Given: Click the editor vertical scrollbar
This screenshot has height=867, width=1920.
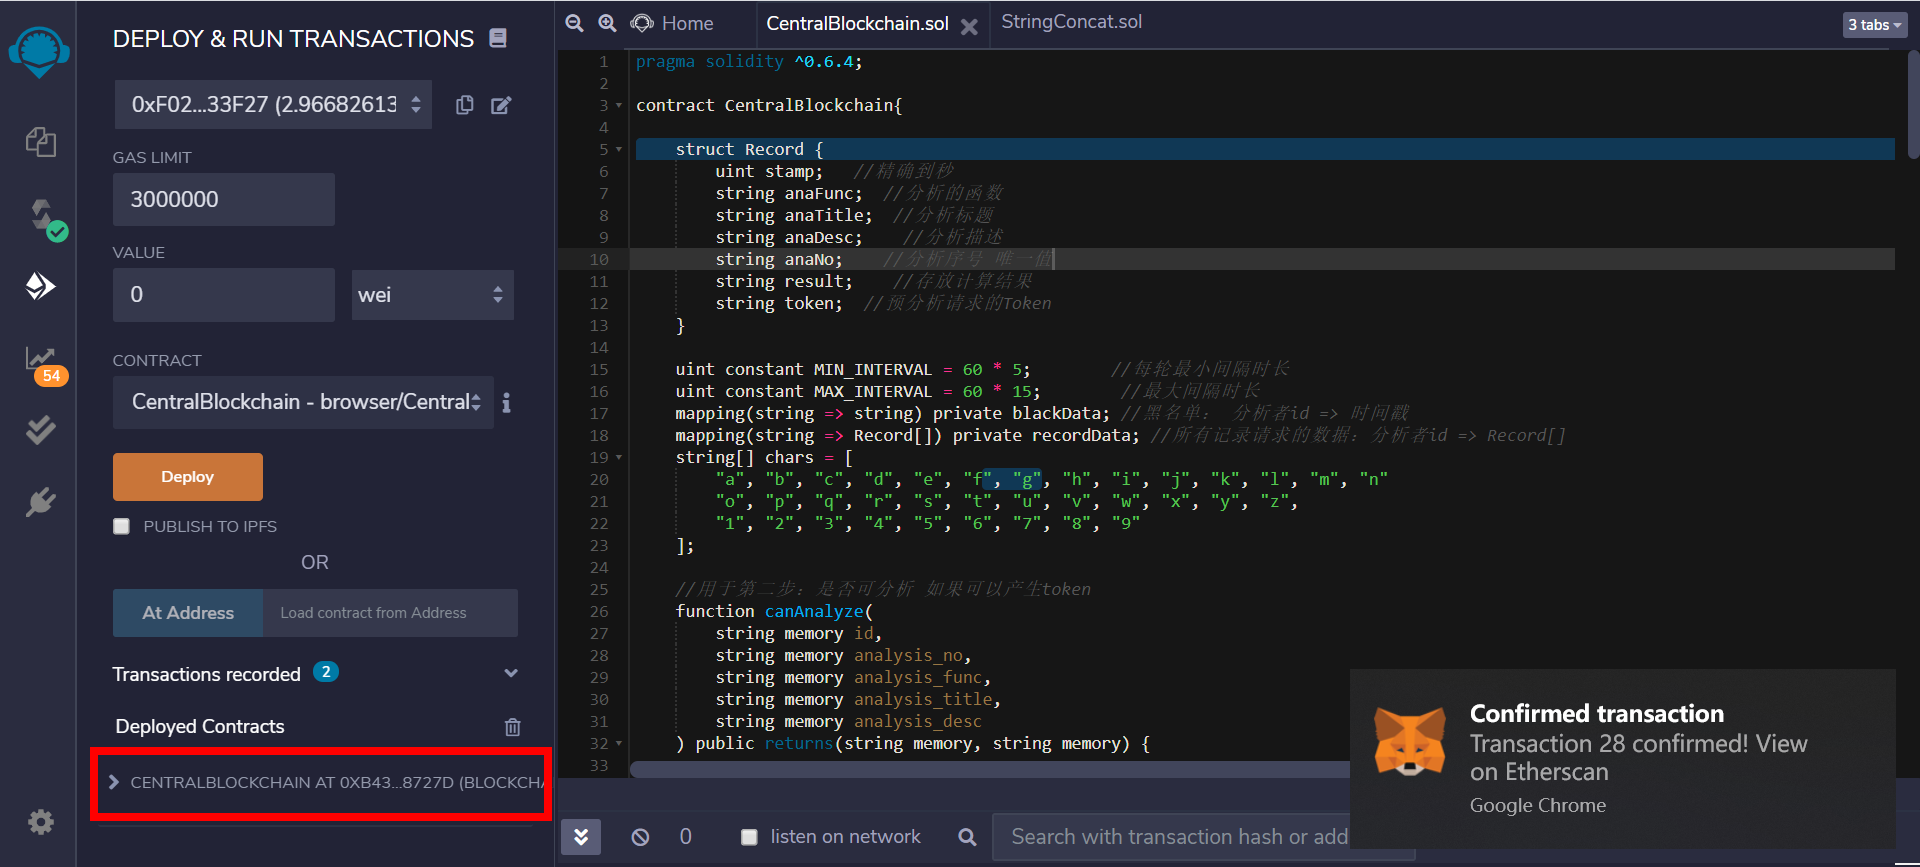Looking at the screenshot, I should [x=1913, y=105].
